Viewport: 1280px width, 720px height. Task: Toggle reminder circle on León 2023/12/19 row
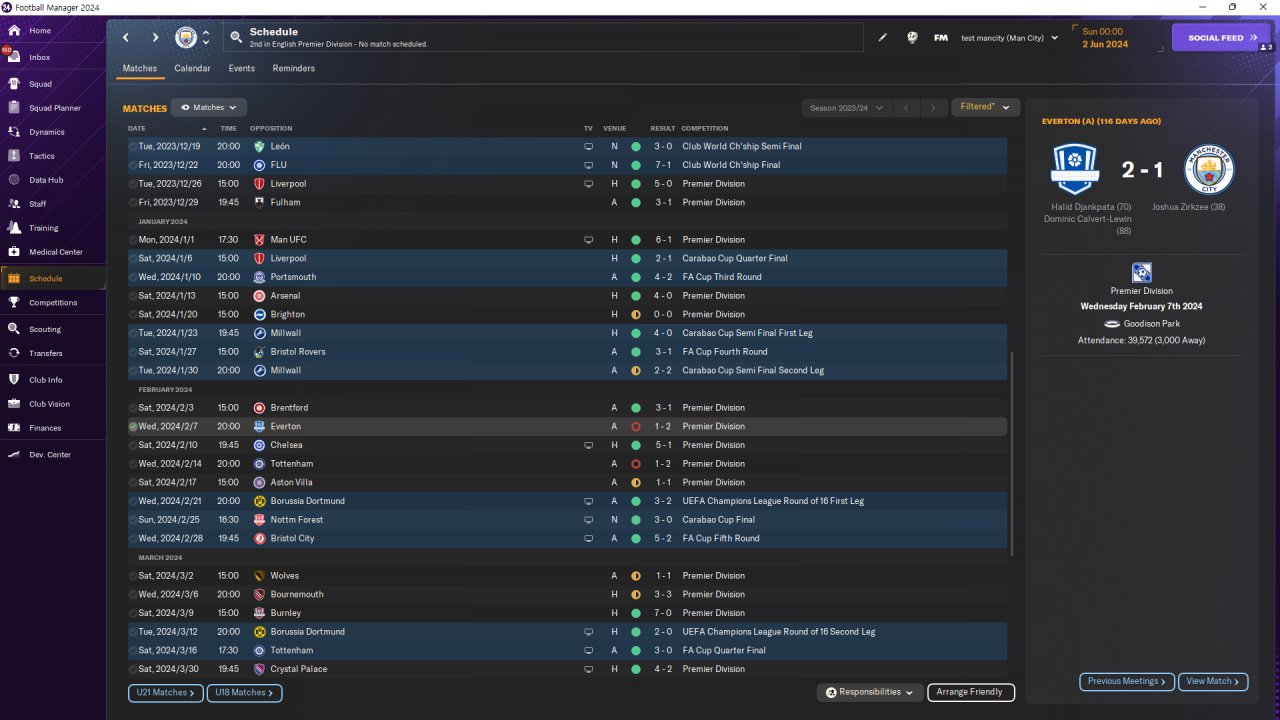coord(133,146)
